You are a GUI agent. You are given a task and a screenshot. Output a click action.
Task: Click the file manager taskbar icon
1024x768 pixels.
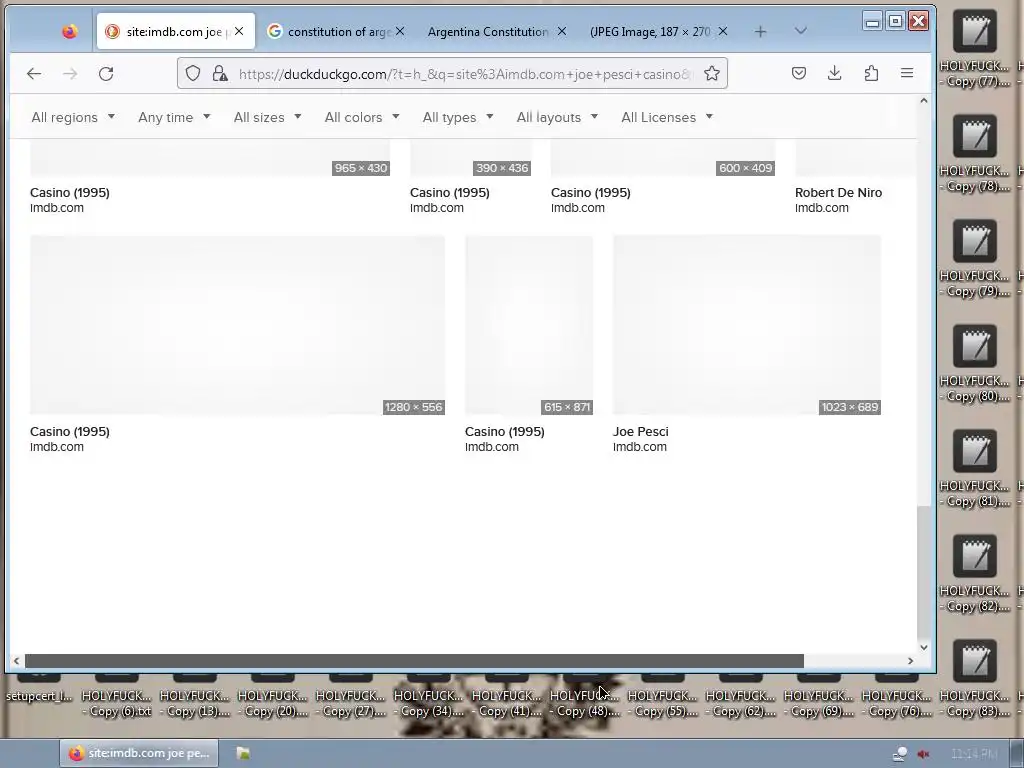pyautogui.click(x=243, y=753)
